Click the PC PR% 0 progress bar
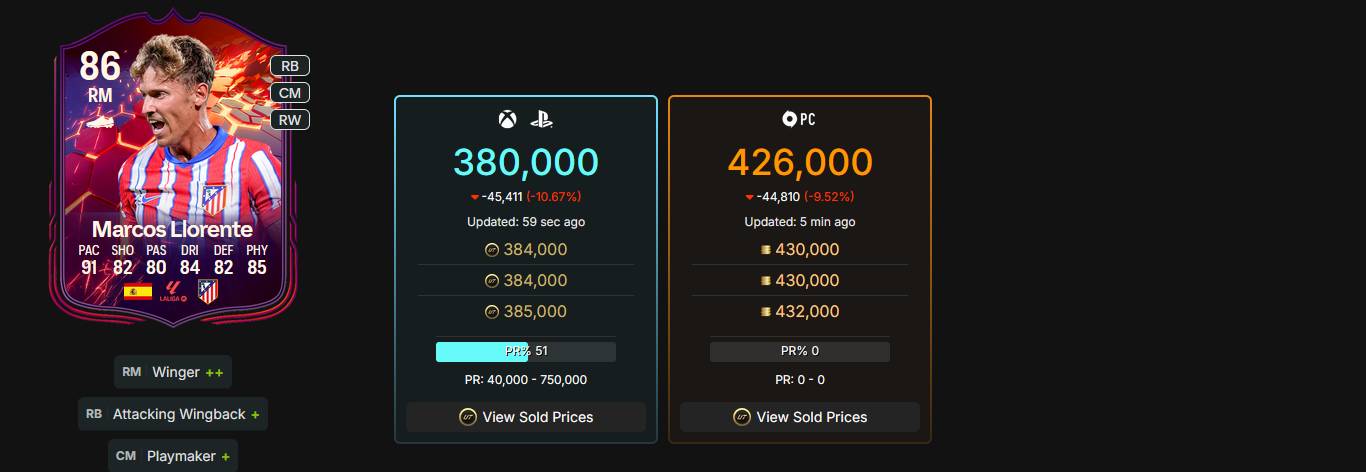This screenshot has height=472, width=1366. pos(800,351)
